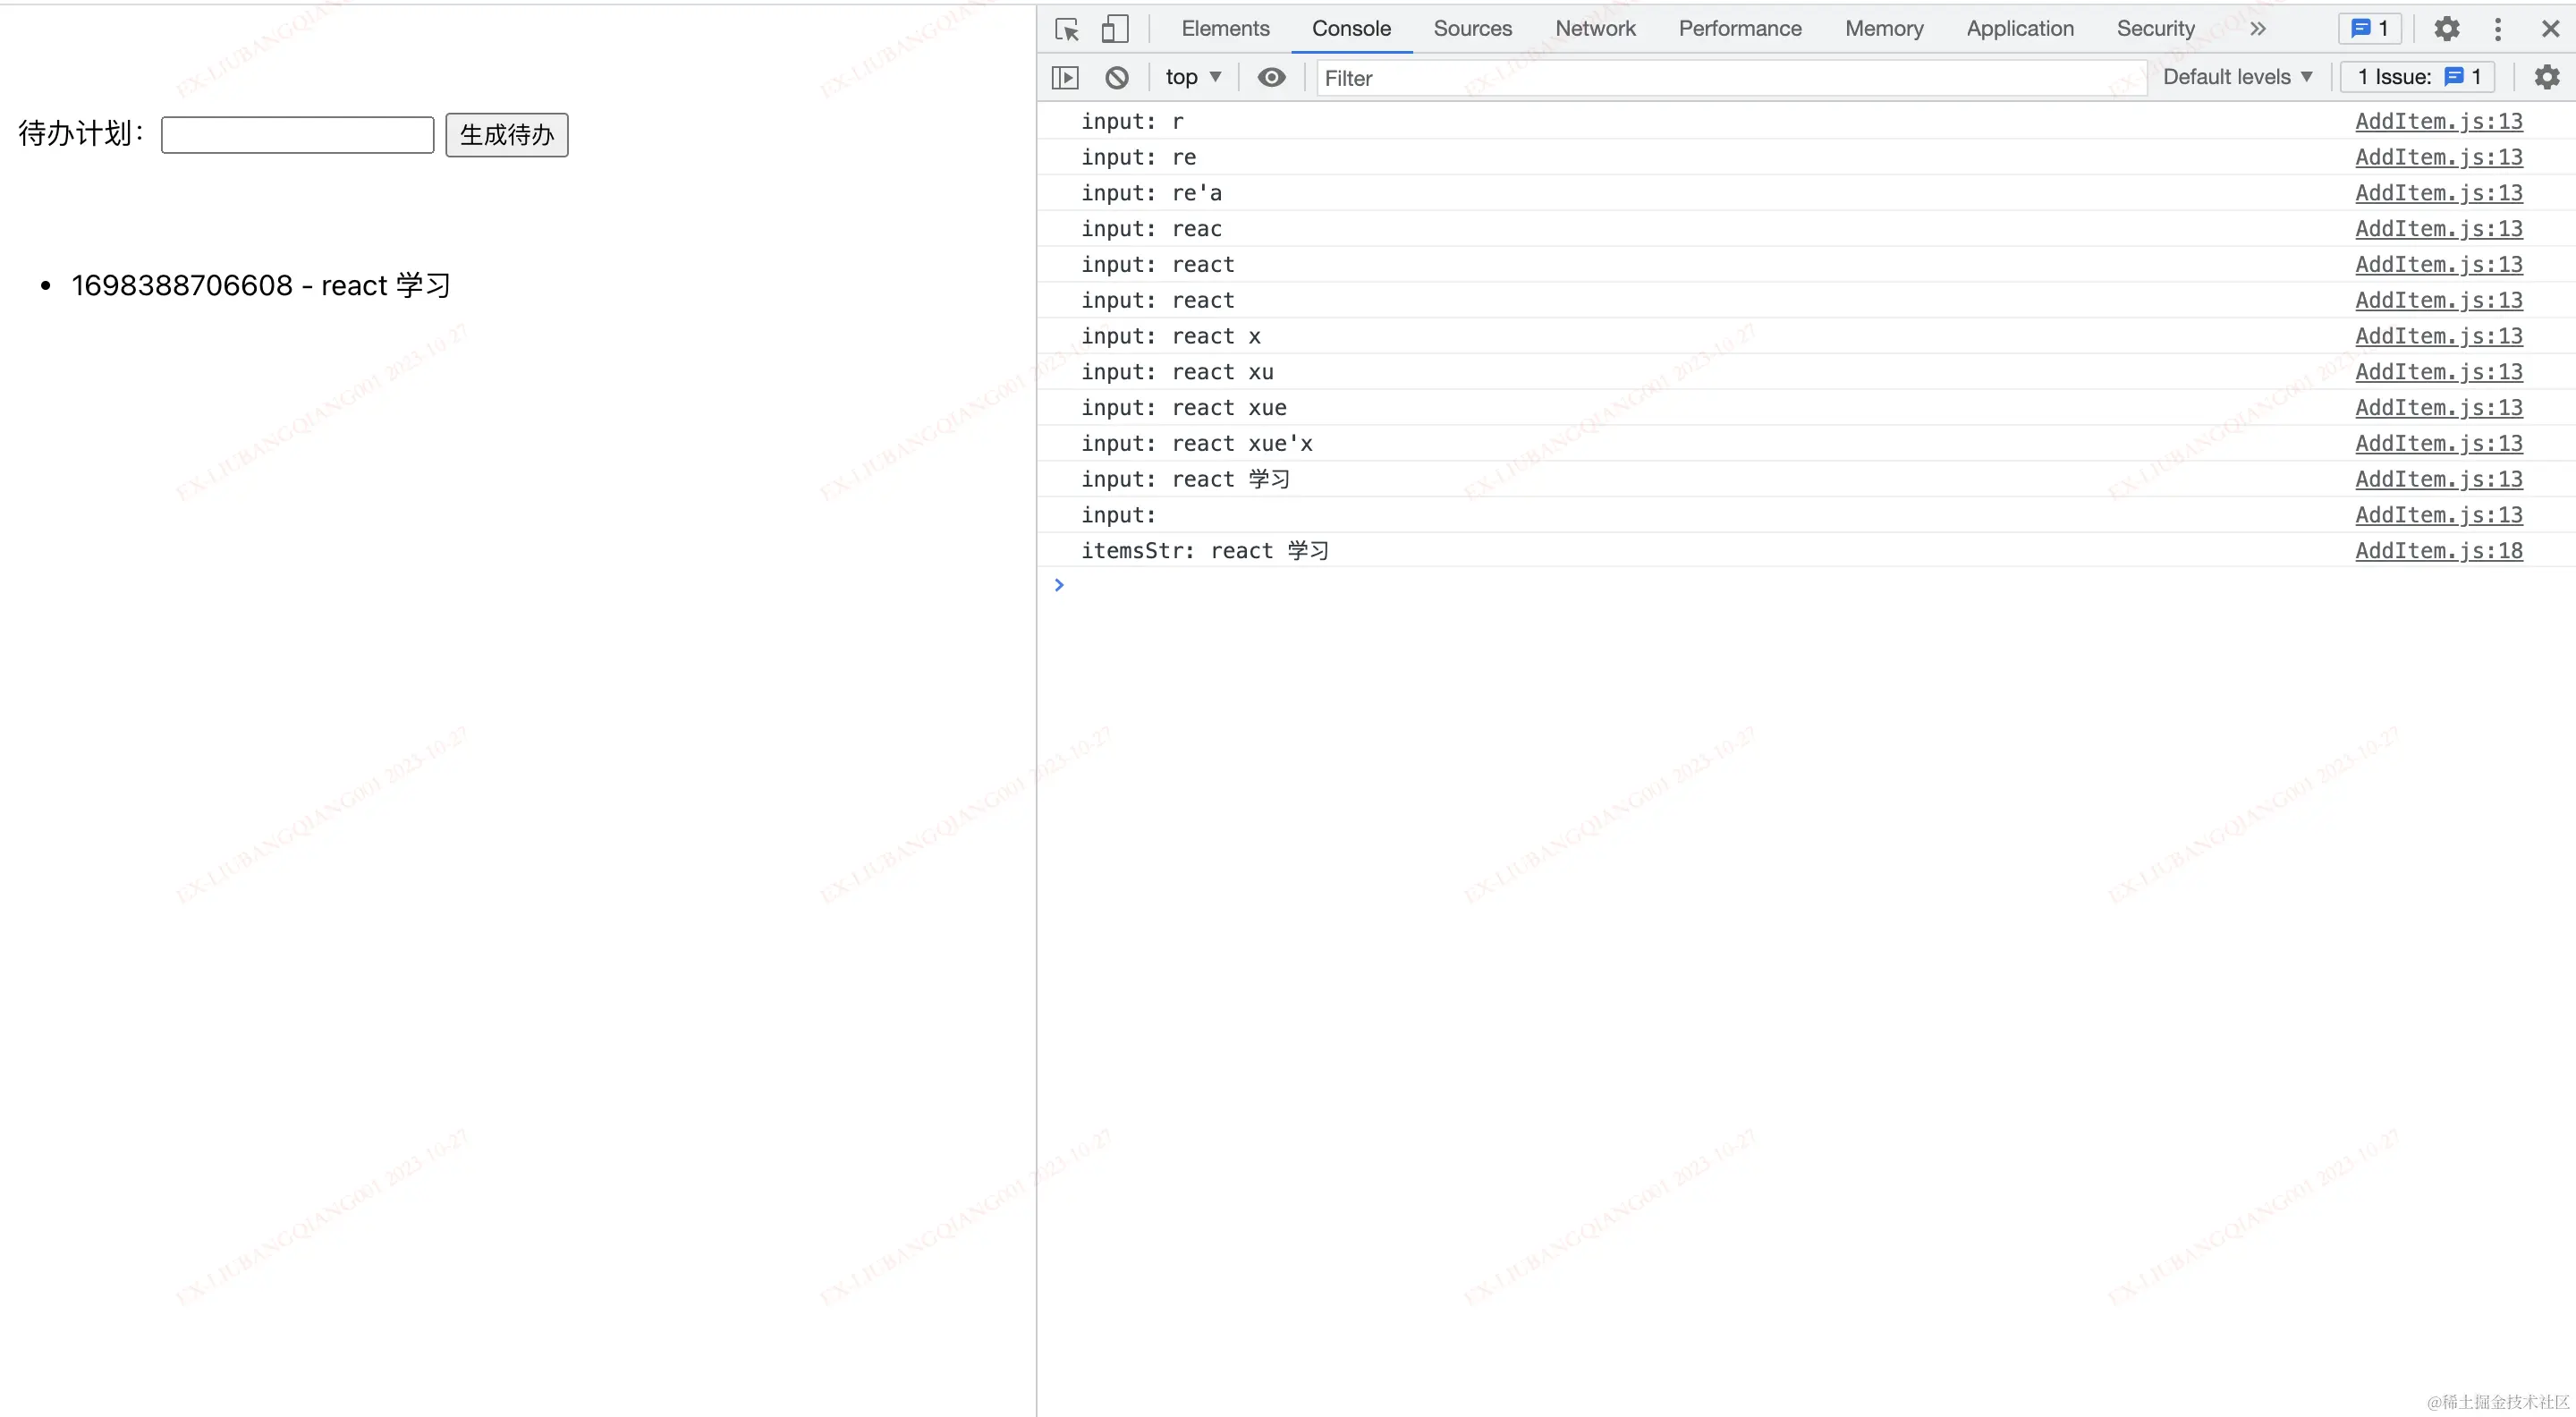The height and width of the screenshot is (1417, 2576).
Task: Open the Default levels dropdown
Action: pyautogui.click(x=2236, y=77)
